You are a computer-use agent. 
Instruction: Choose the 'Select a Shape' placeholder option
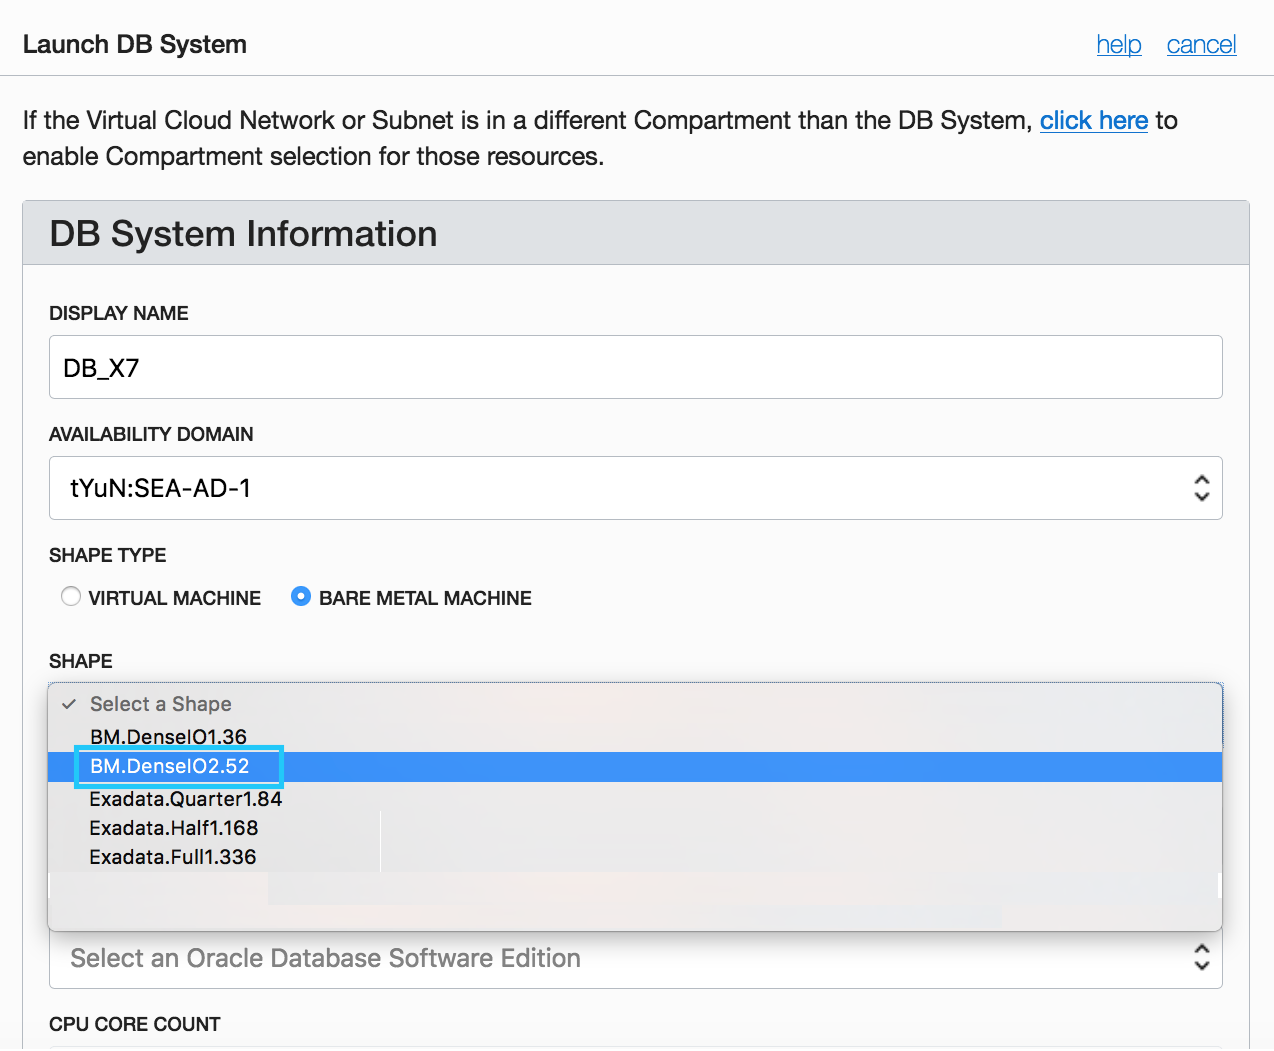tap(161, 704)
